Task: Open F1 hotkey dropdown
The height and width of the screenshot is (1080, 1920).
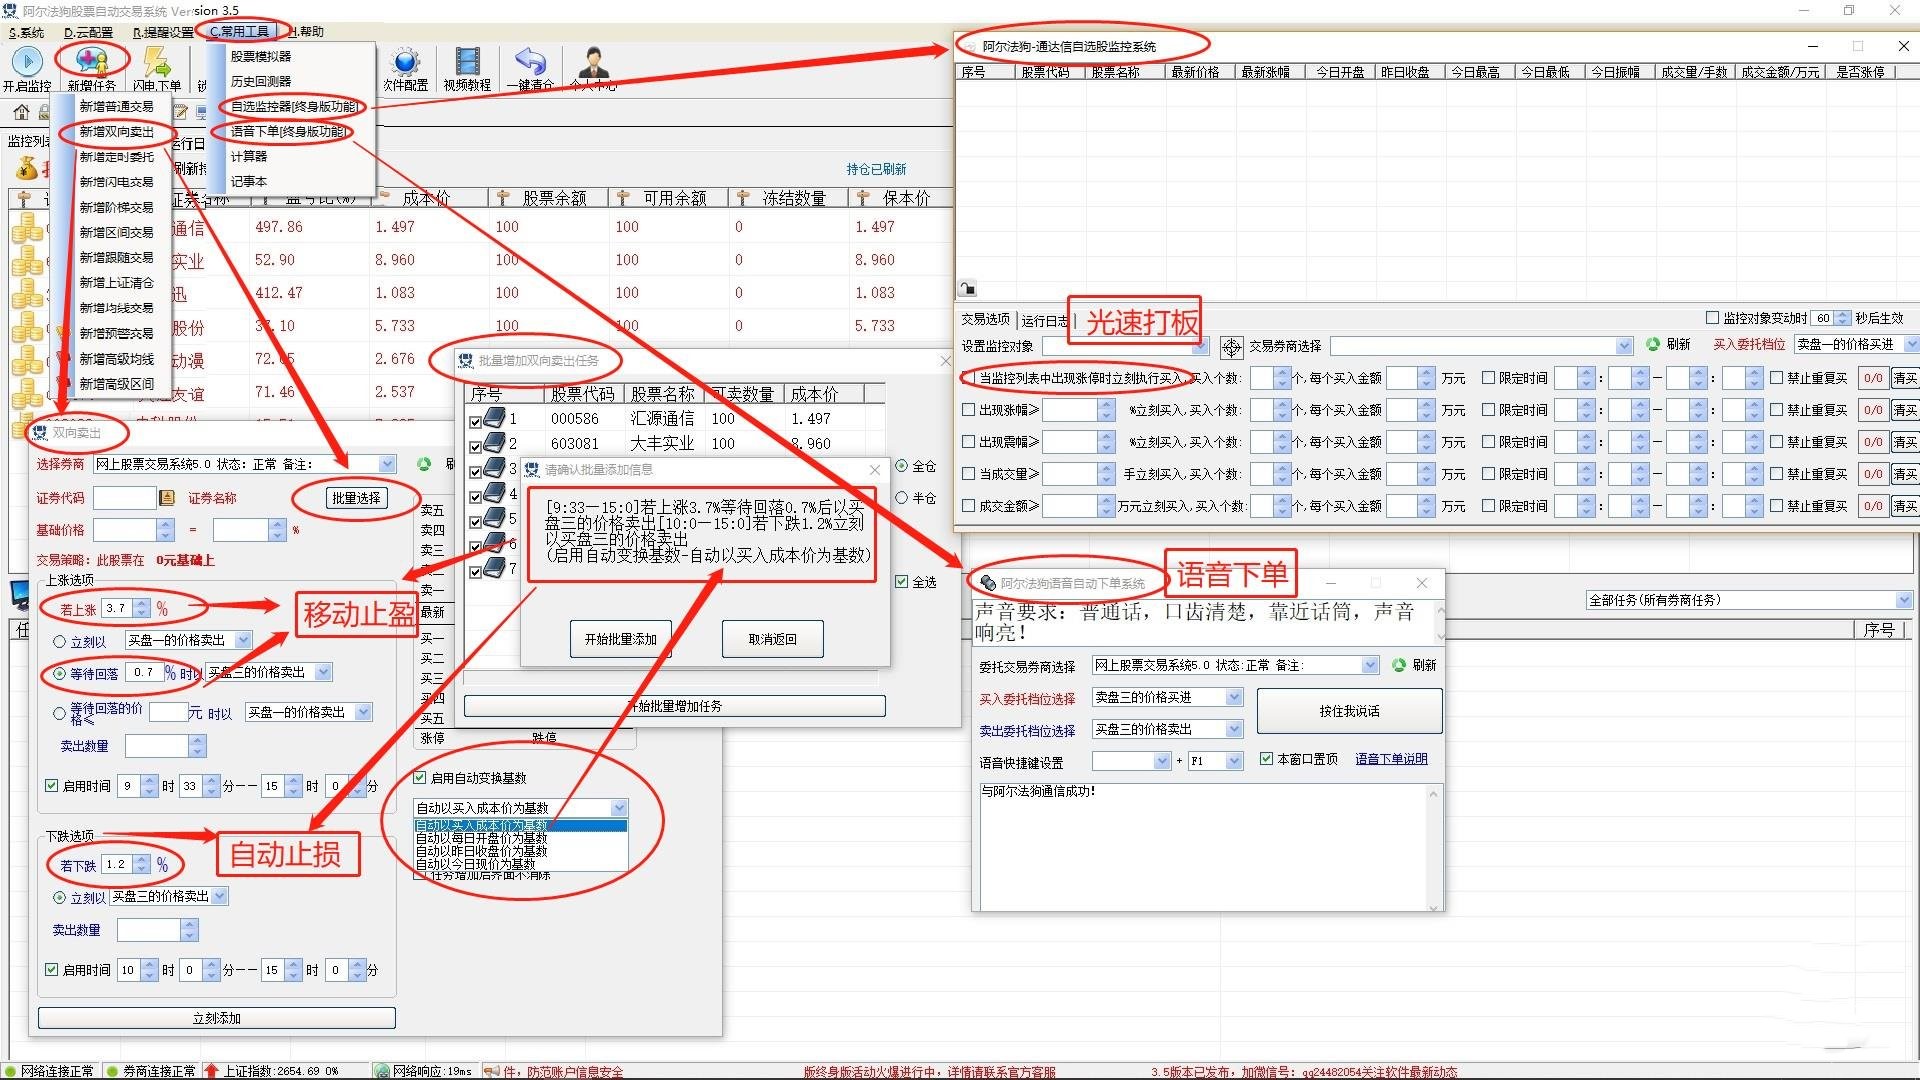Action: pos(1215,761)
